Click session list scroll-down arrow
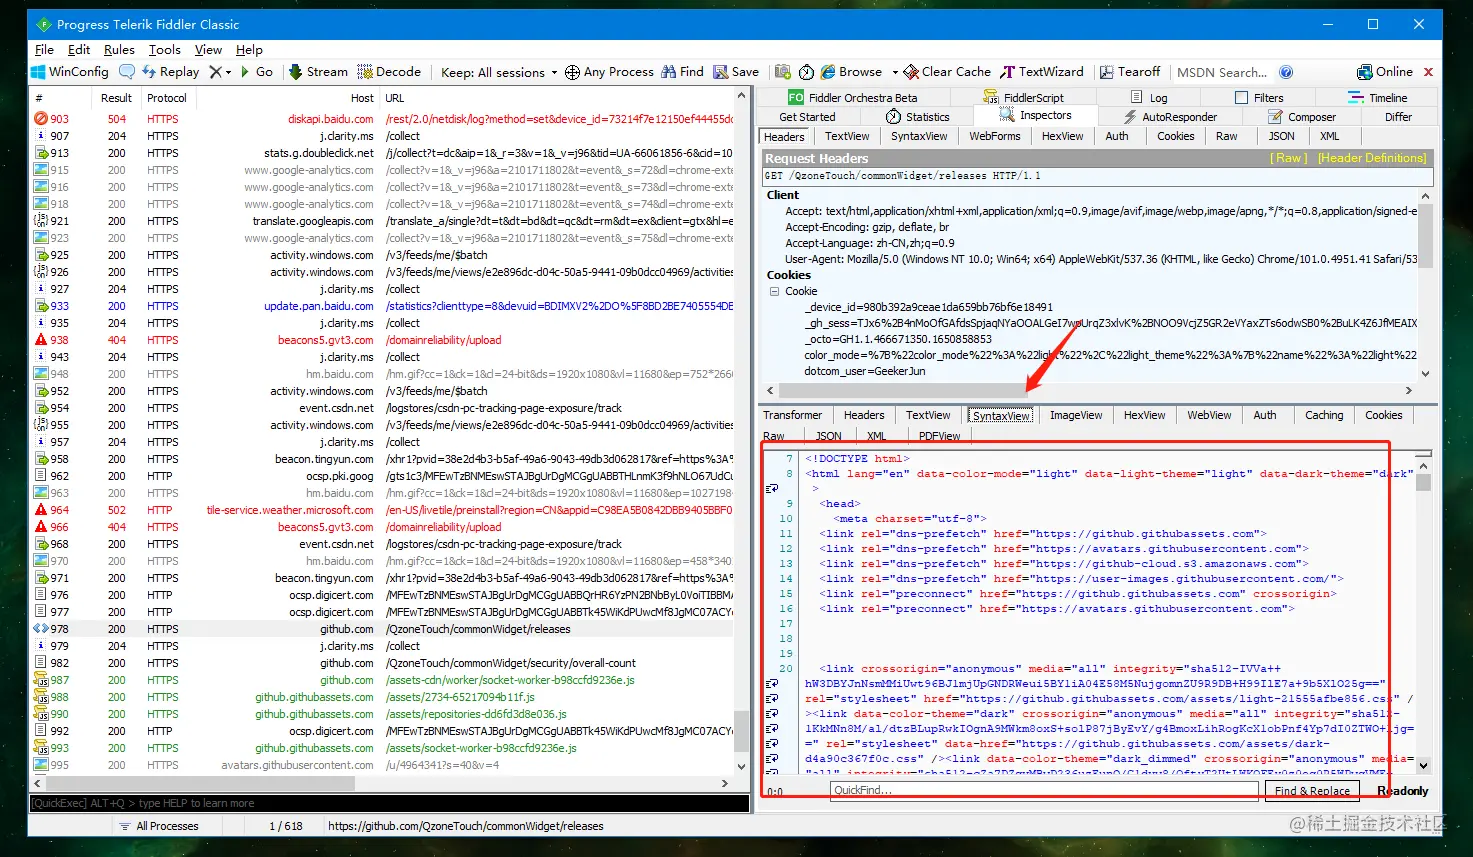The image size is (1473, 857). (741, 767)
